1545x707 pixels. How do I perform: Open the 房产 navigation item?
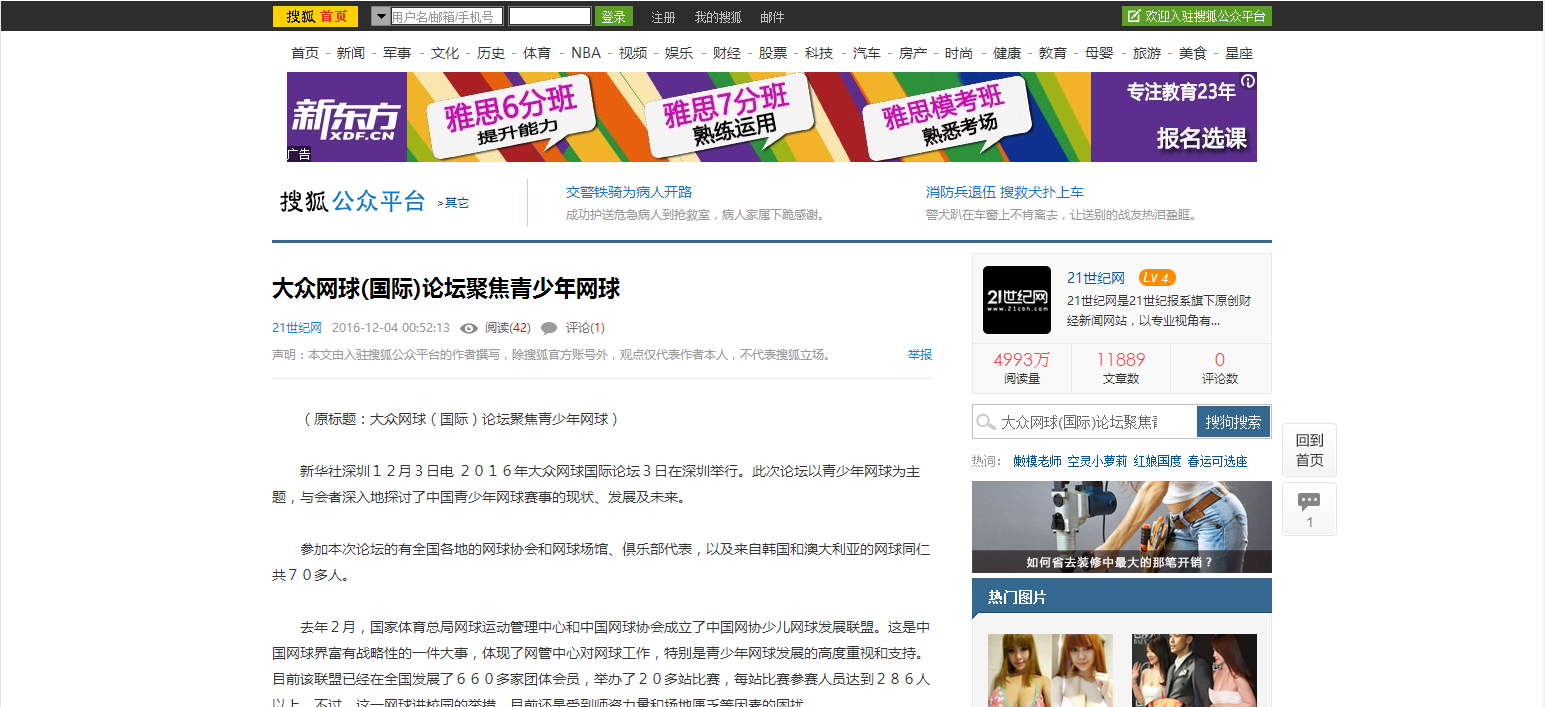[913, 53]
